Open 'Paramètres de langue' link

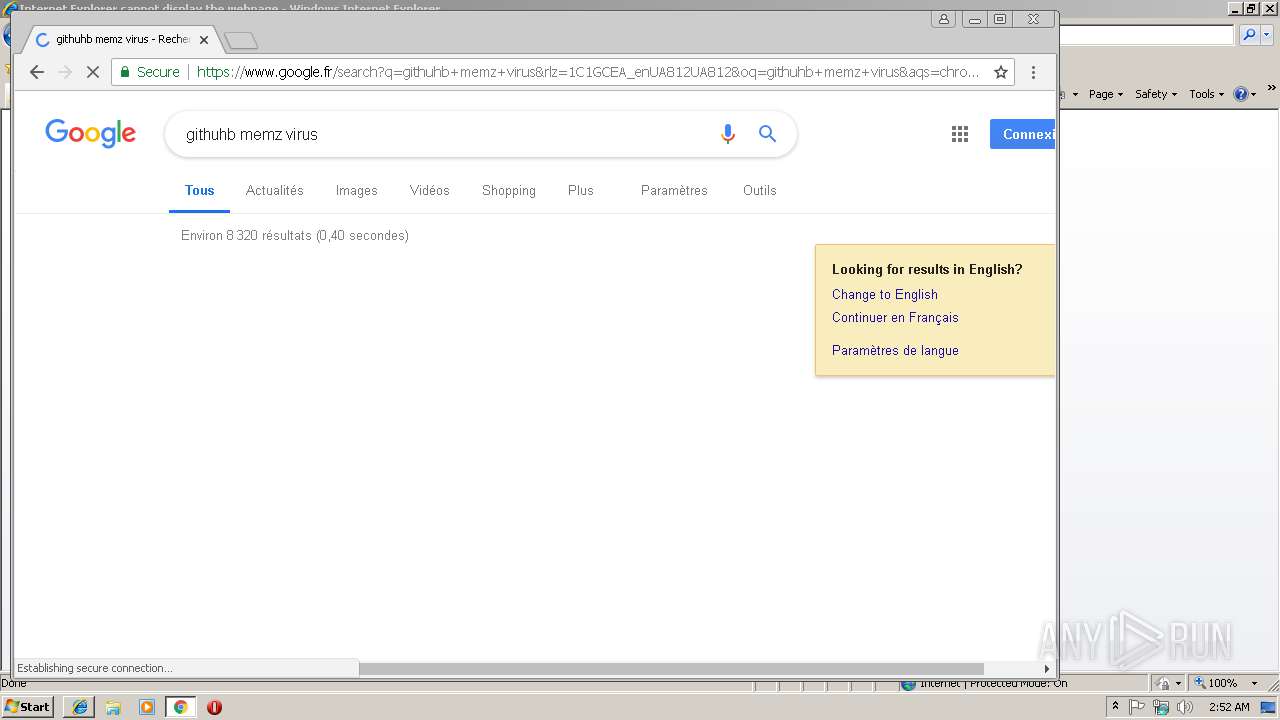[895, 350]
